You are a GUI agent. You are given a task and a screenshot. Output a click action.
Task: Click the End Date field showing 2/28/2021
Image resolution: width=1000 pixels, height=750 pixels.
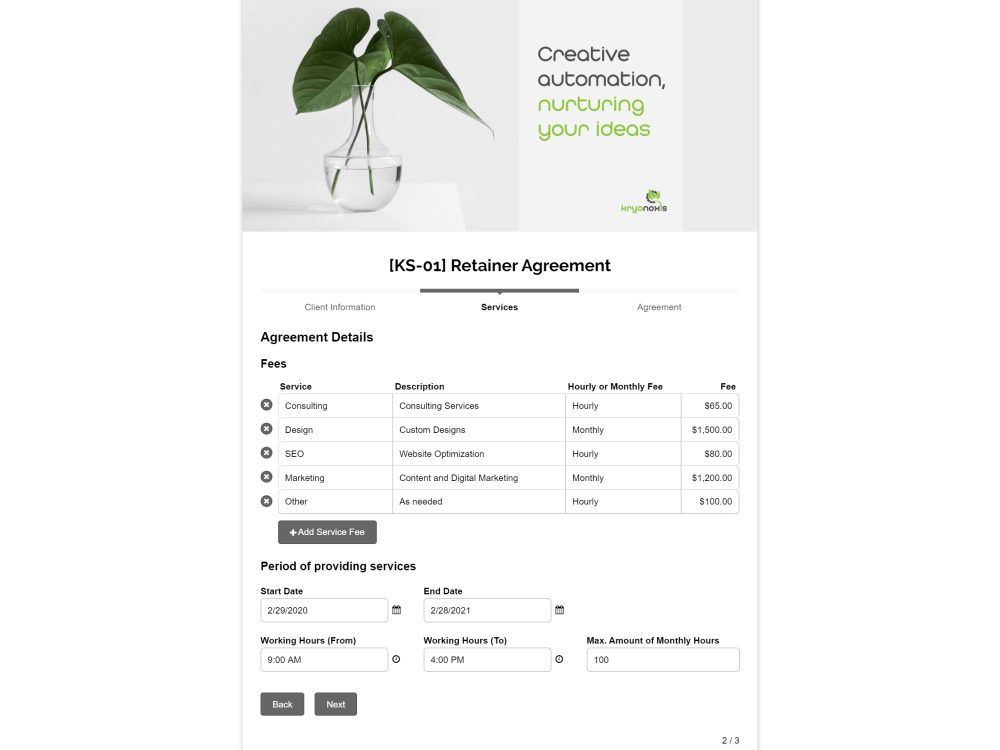coord(487,610)
